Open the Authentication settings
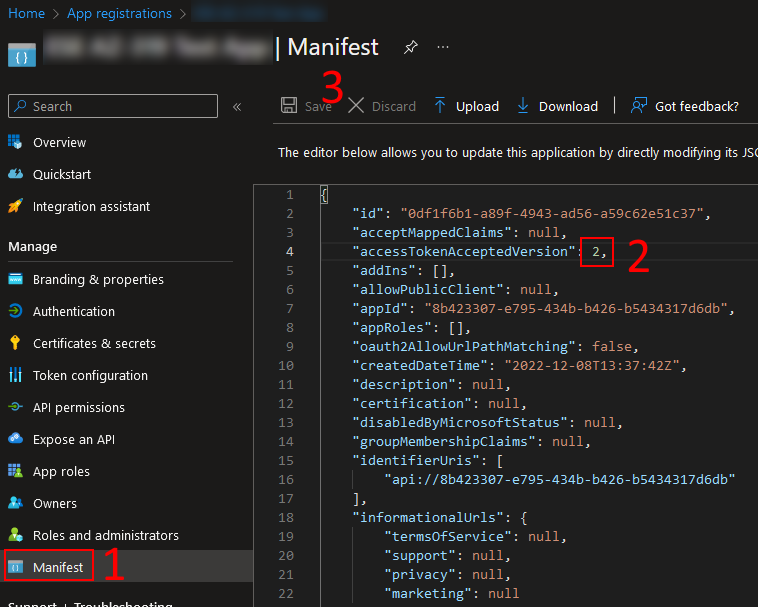The height and width of the screenshot is (607, 758). 73,311
